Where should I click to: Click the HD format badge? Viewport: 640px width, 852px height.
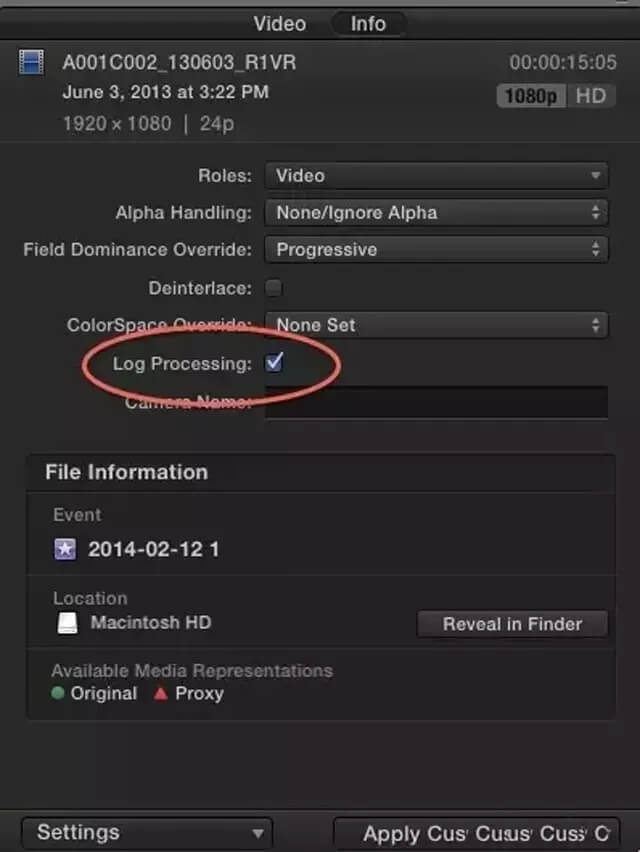(x=589, y=96)
